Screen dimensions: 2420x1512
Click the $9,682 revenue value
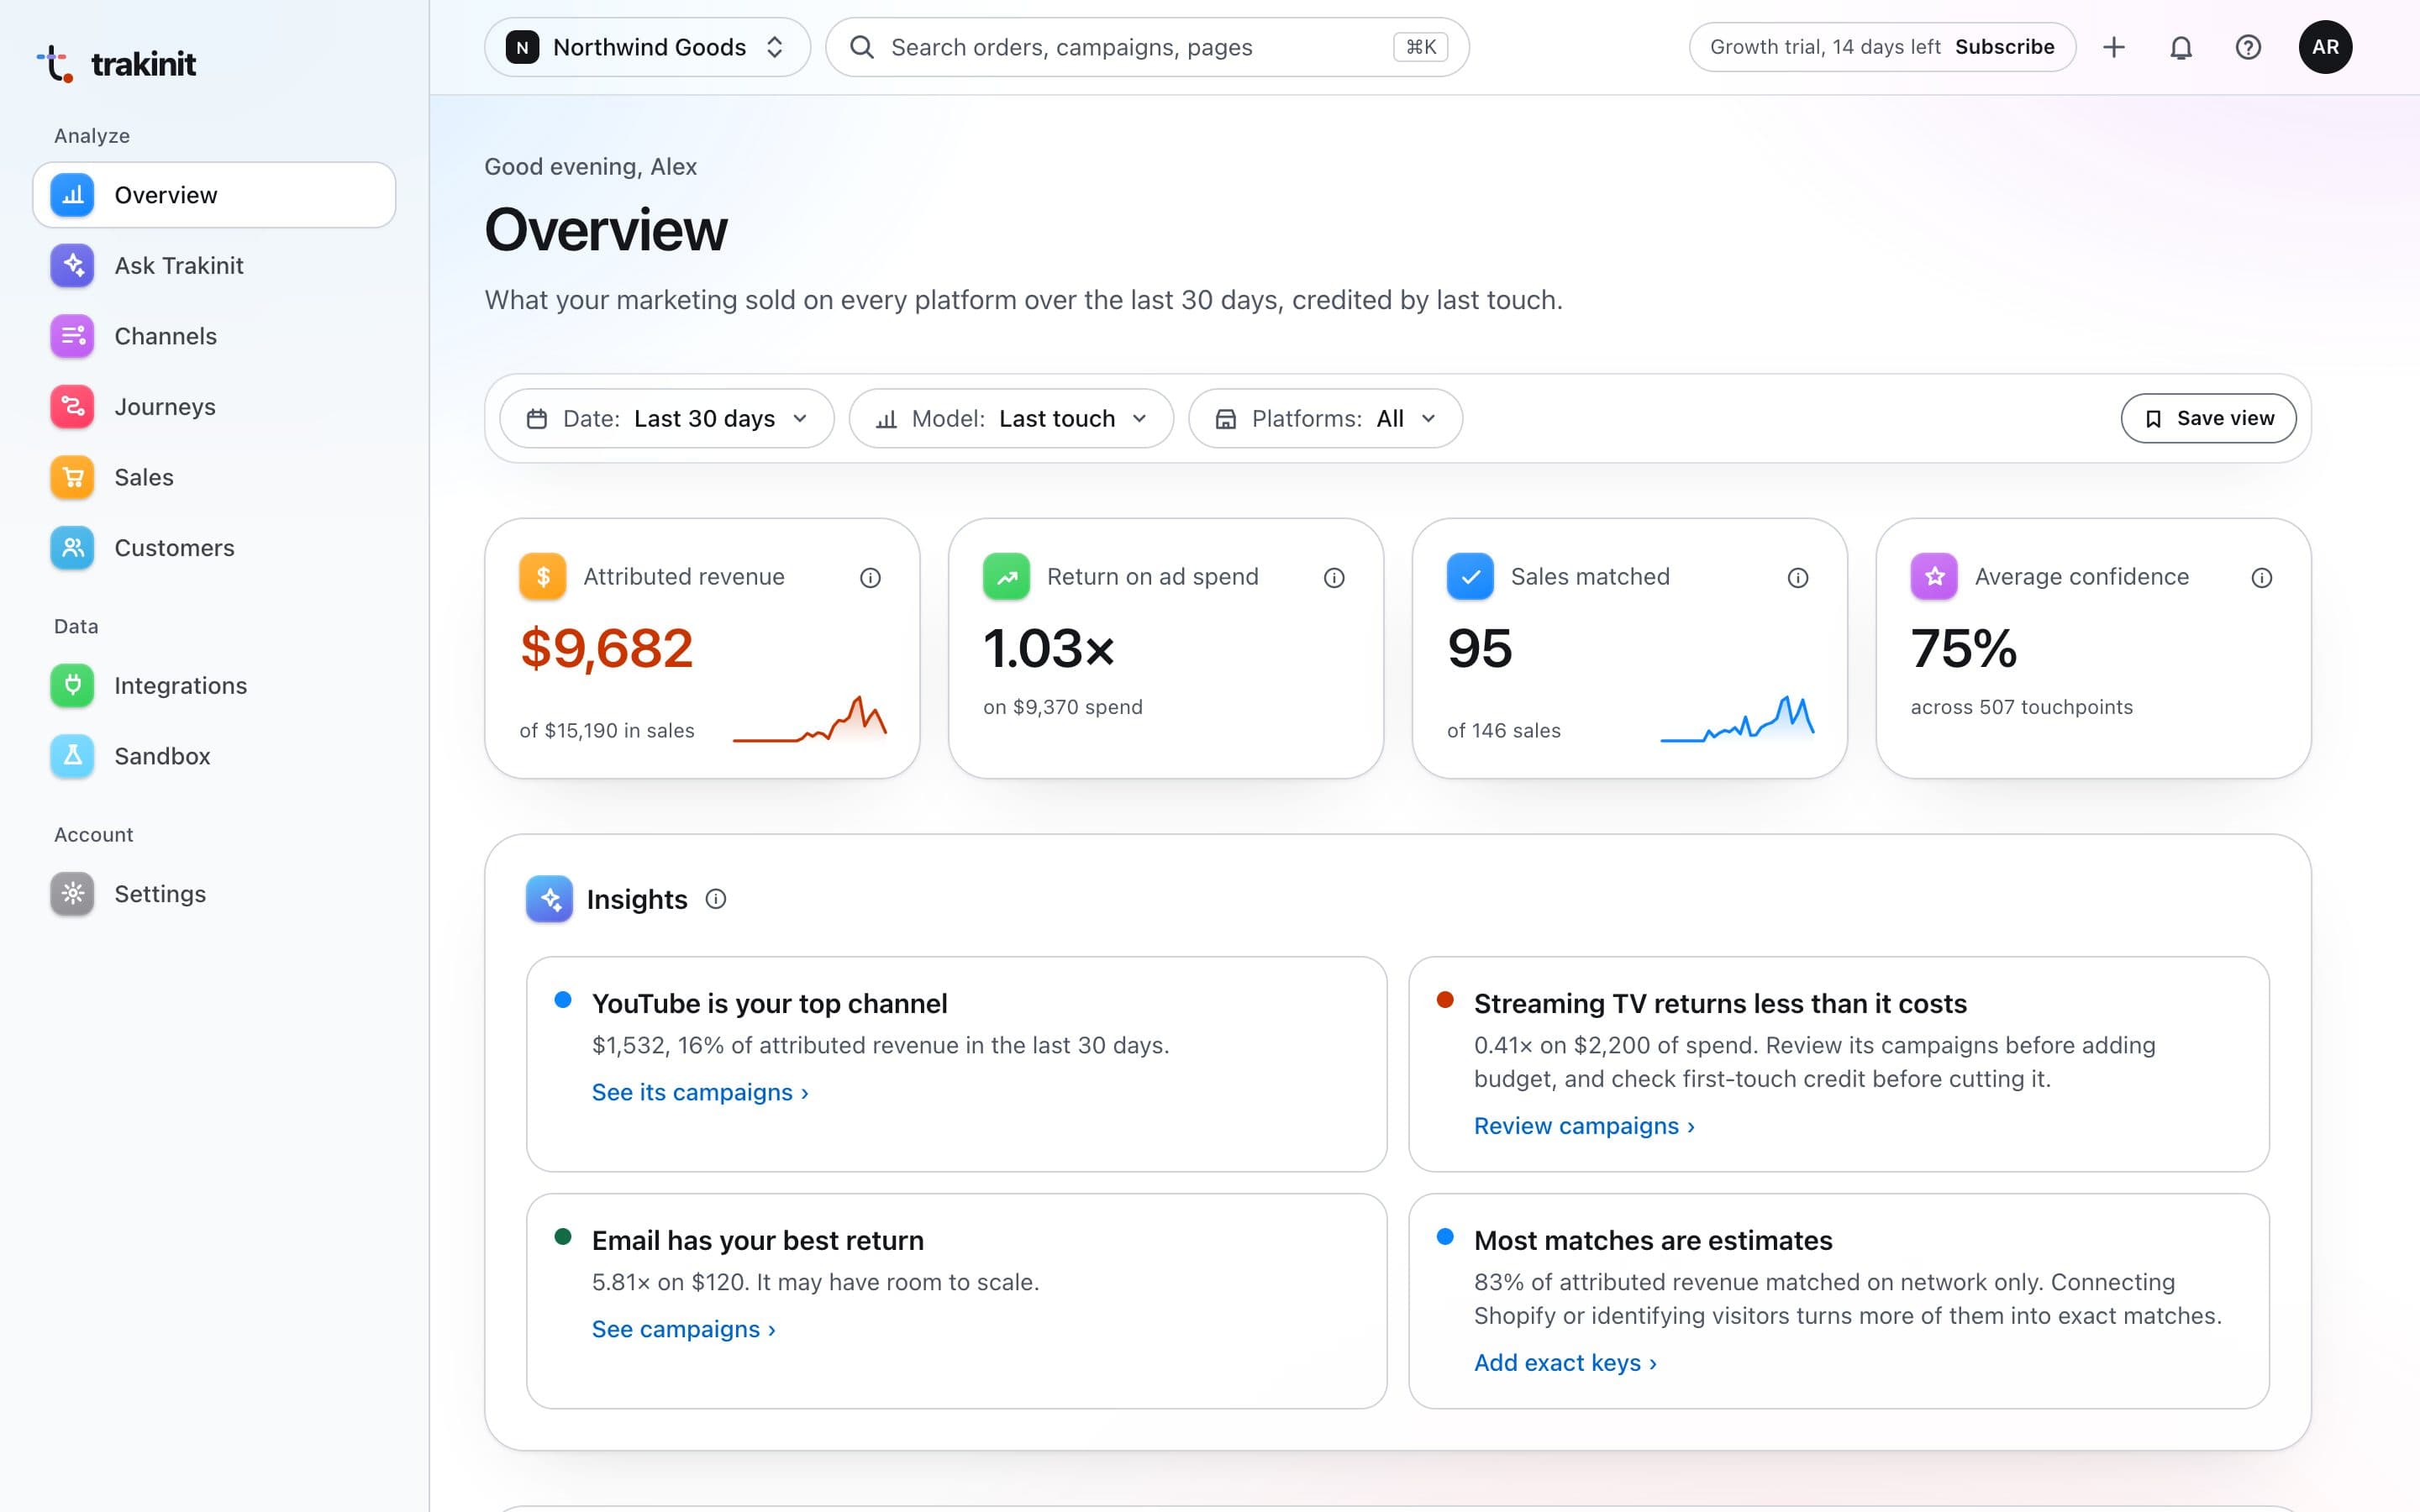pos(606,648)
